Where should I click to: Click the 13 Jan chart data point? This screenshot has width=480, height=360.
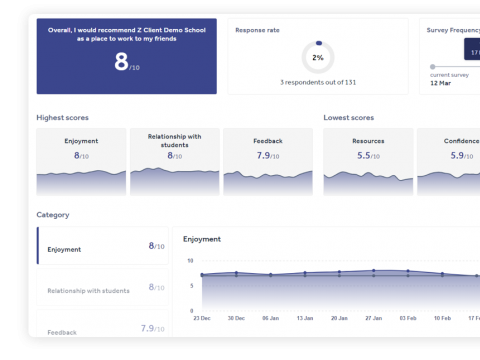click(x=305, y=273)
